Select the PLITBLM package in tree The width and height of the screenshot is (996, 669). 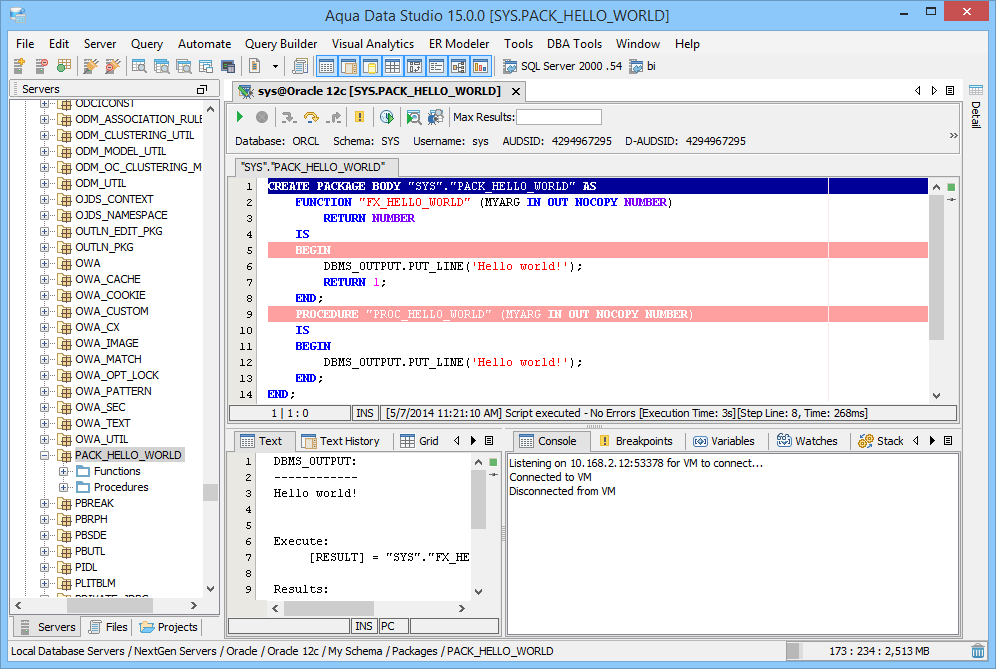(x=95, y=583)
